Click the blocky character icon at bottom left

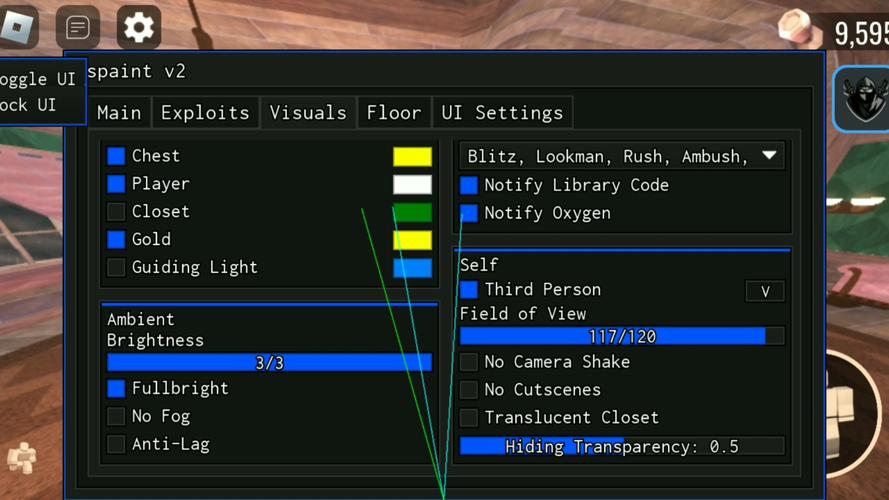(22, 457)
